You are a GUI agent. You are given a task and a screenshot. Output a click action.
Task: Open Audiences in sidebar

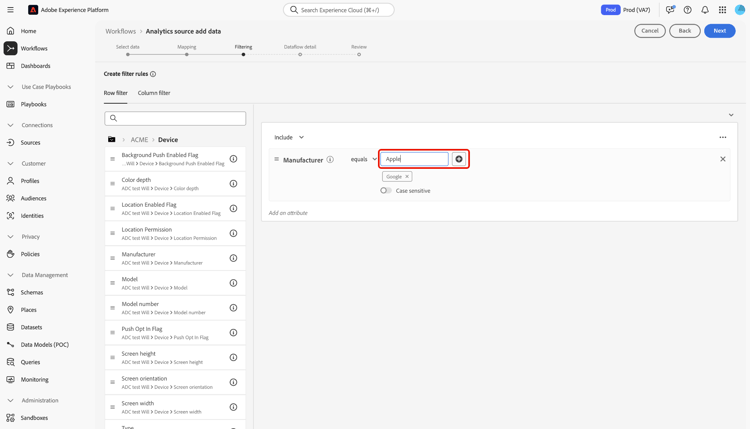click(x=33, y=198)
